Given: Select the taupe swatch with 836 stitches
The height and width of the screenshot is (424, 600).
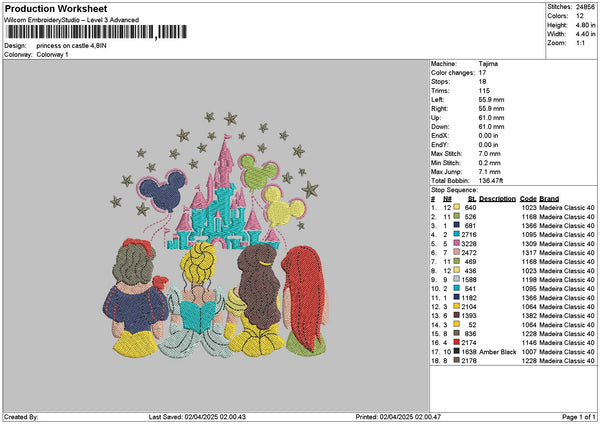Looking at the screenshot, I should click(x=457, y=333).
